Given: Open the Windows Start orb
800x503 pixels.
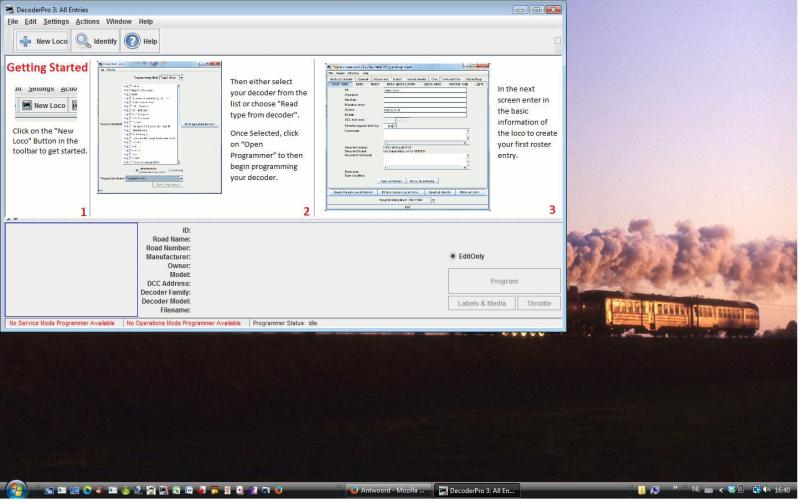Looking at the screenshot, I should pyautogui.click(x=16, y=490).
